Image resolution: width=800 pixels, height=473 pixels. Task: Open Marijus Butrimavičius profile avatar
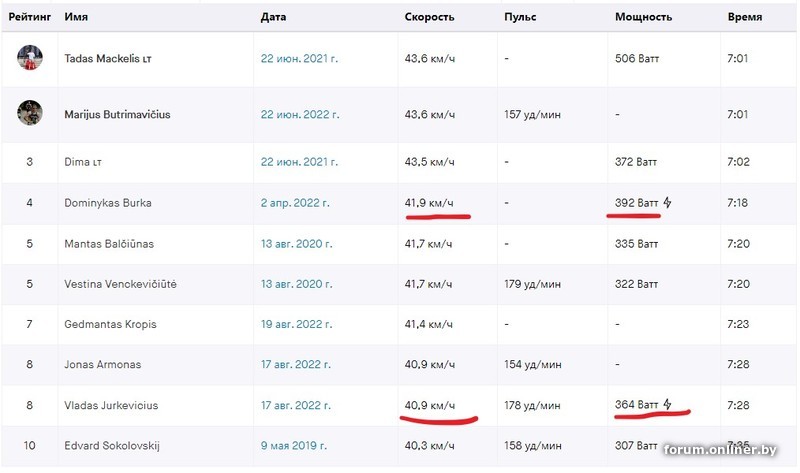click(30, 113)
